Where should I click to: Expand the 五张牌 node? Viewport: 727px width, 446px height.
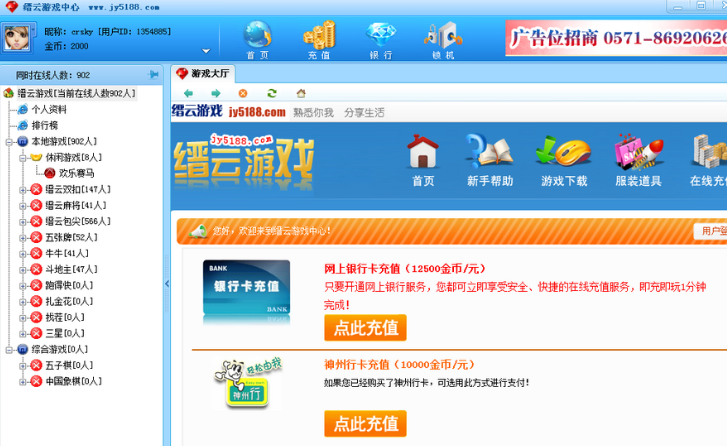click(x=23, y=238)
